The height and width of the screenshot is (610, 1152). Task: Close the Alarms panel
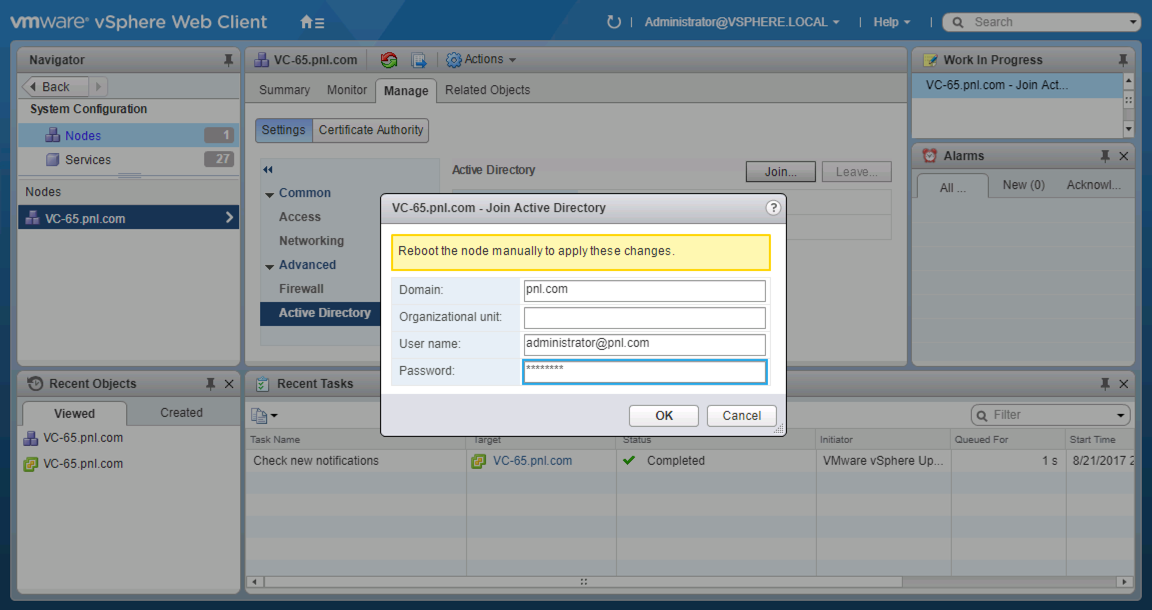coord(1123,156)
